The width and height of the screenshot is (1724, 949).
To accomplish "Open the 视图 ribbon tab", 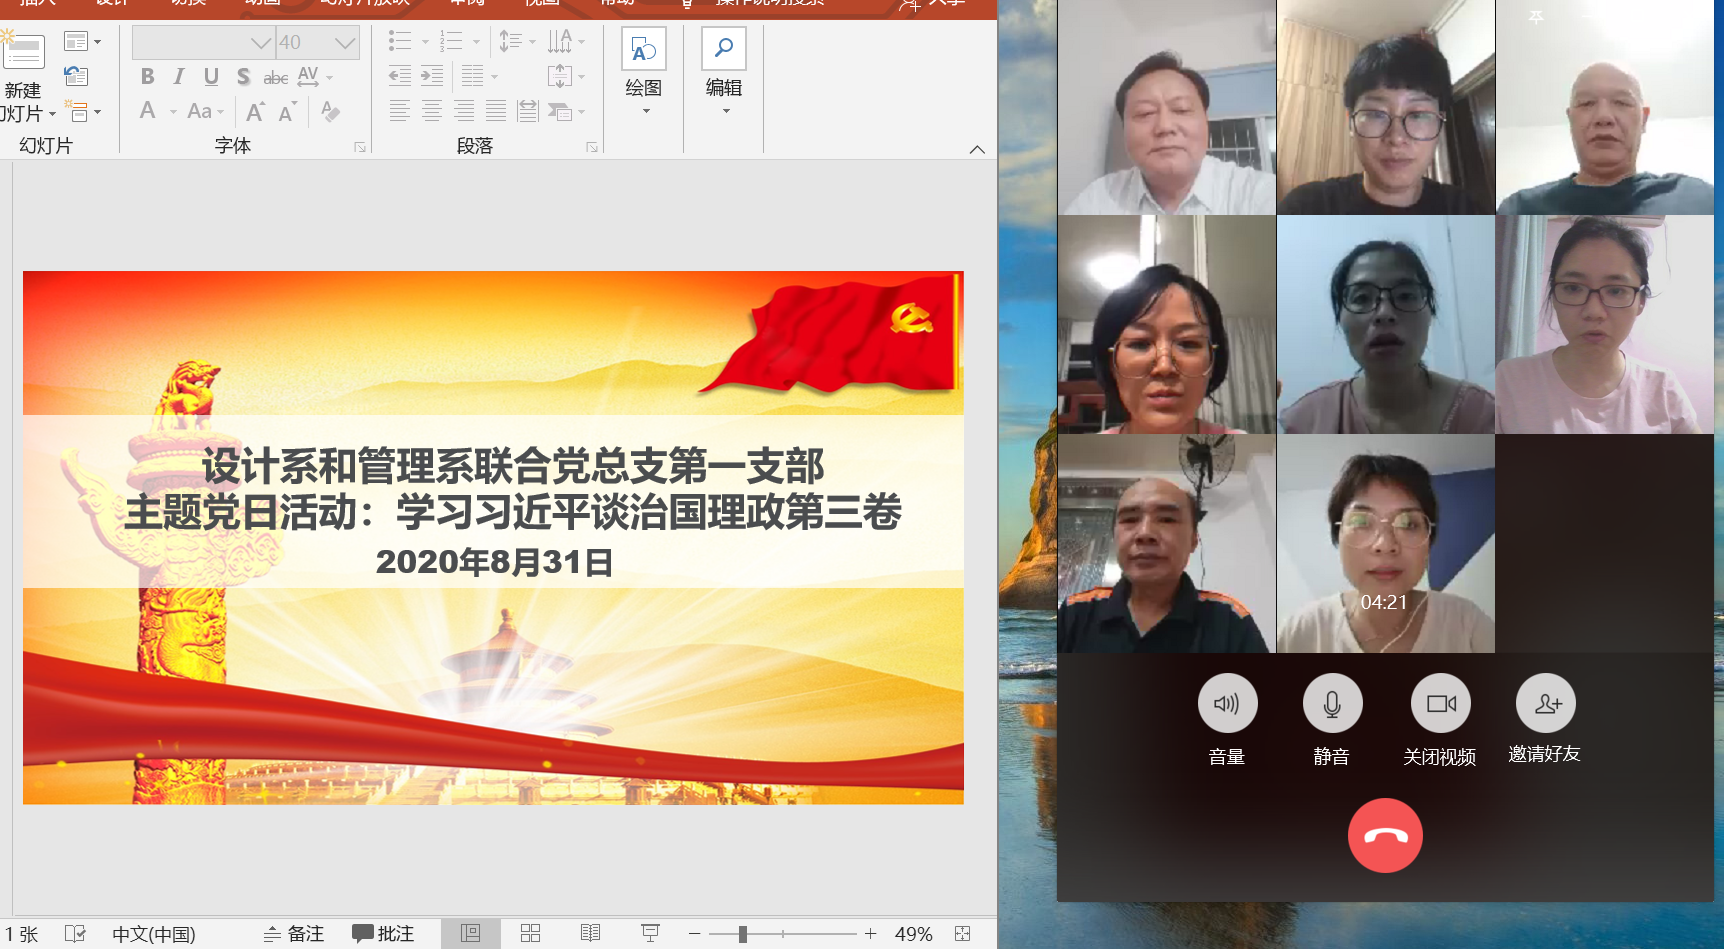I will coord(541,3).
